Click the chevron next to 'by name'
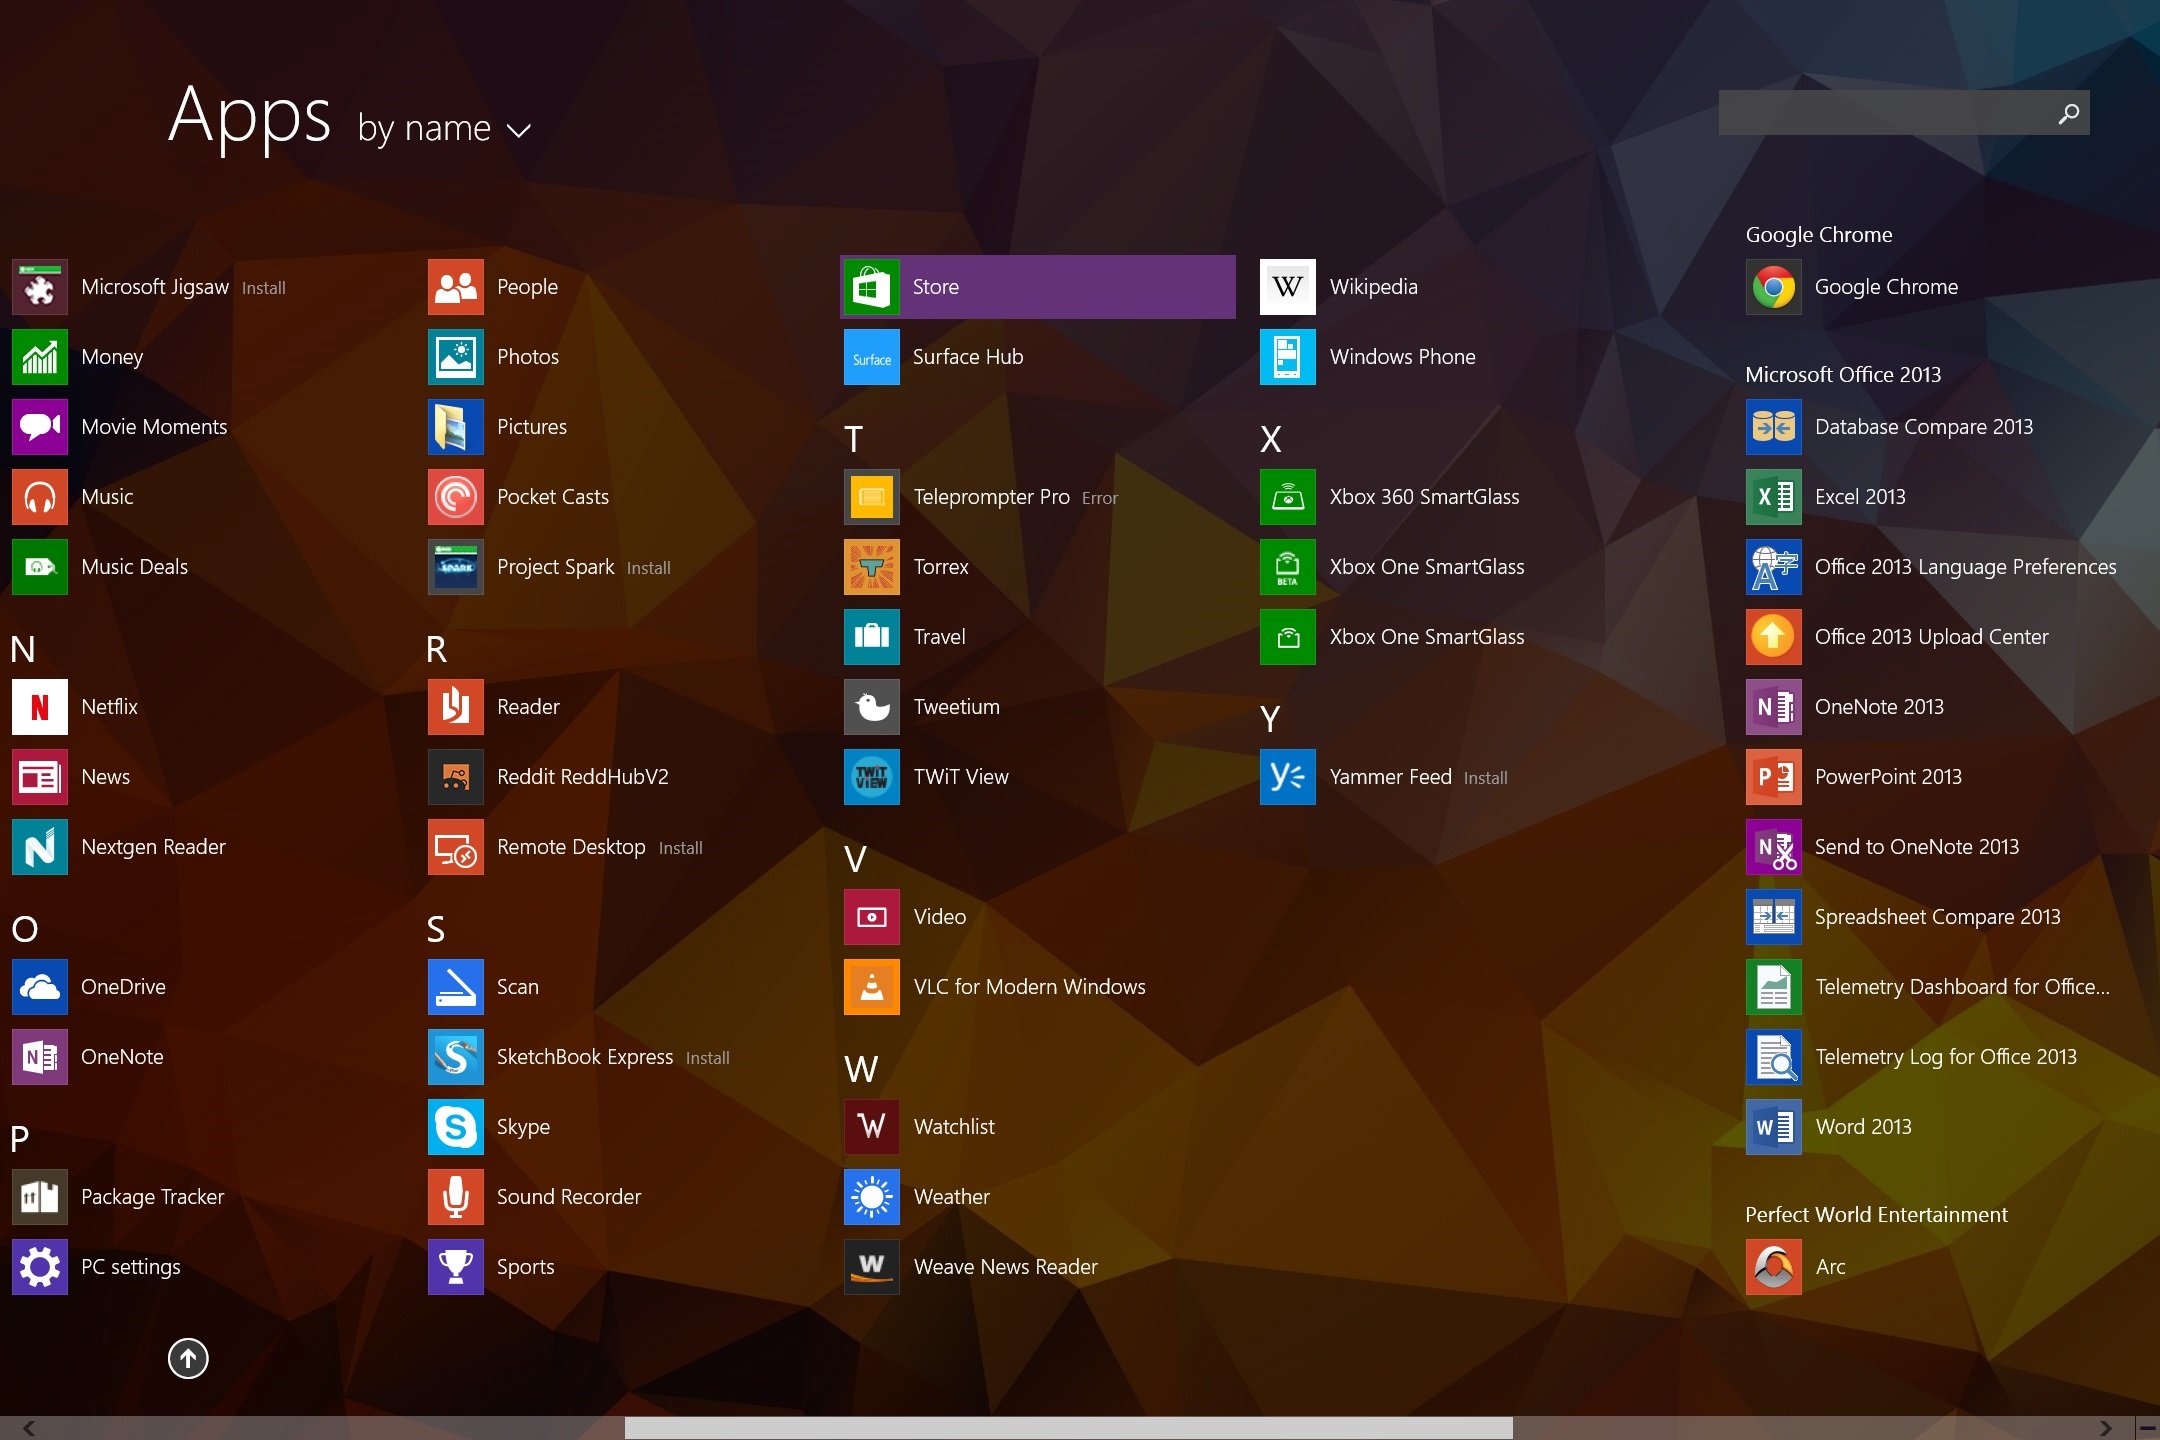The height and width of the screenshot is (1440, 2160). [518, 131]
